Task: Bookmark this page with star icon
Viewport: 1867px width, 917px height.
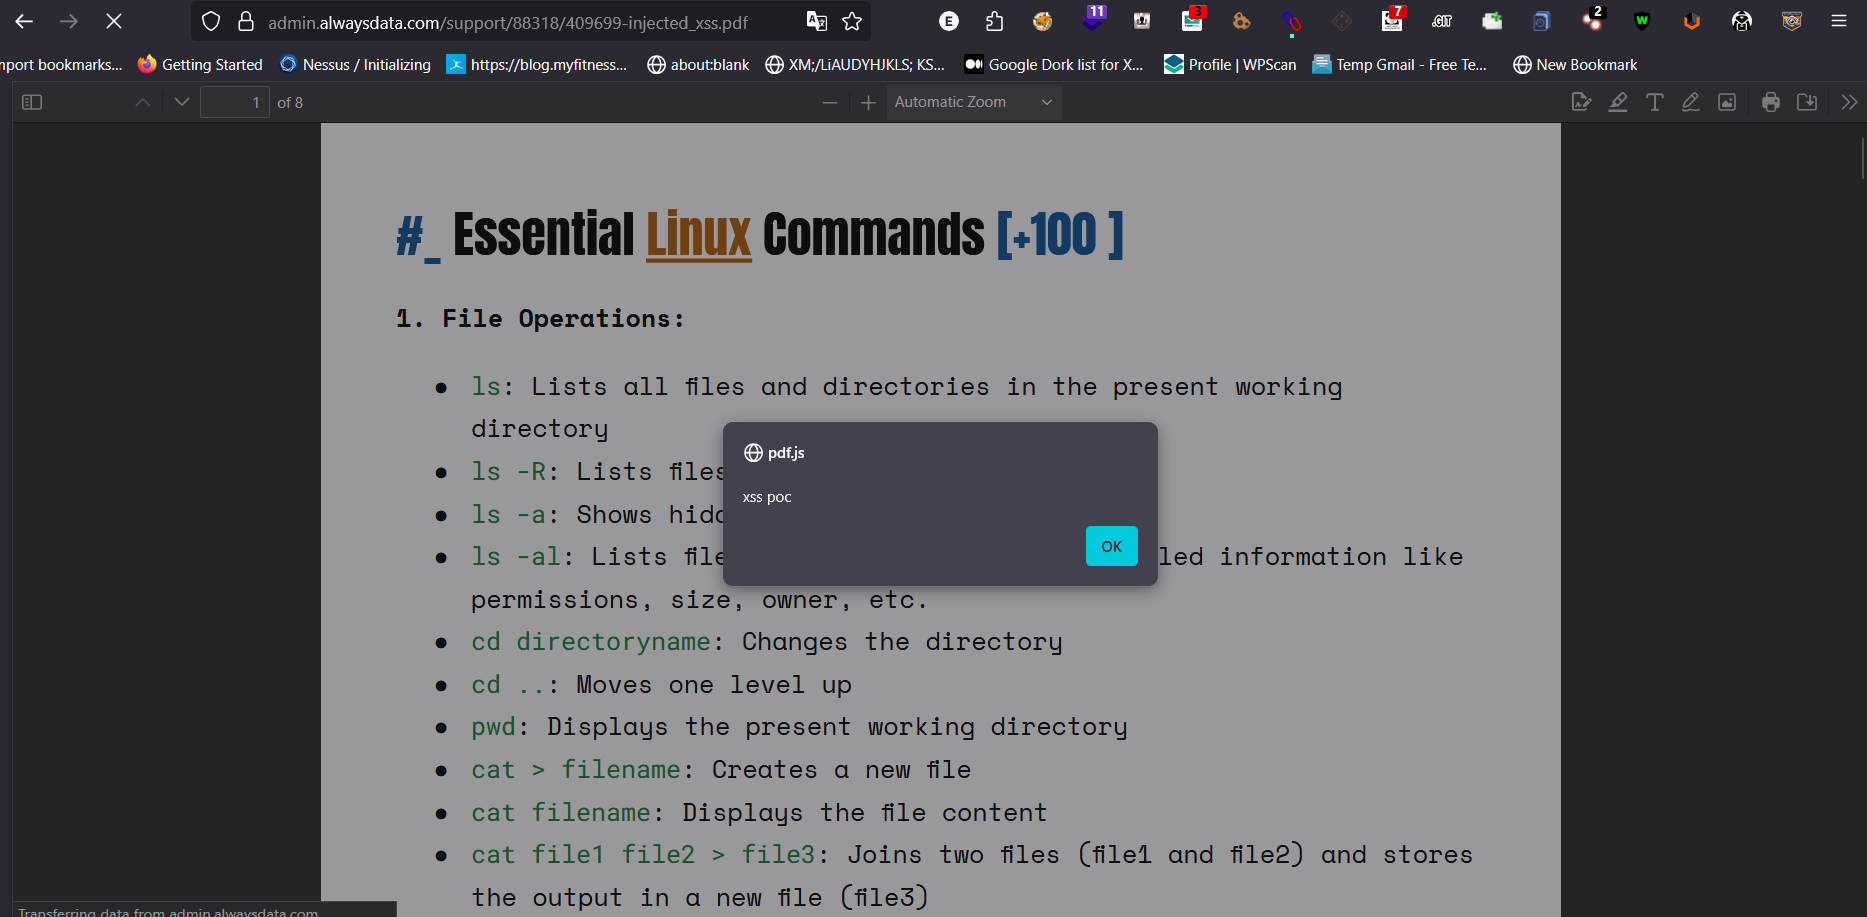Action: pyautogui.click(x=852, y=21)
